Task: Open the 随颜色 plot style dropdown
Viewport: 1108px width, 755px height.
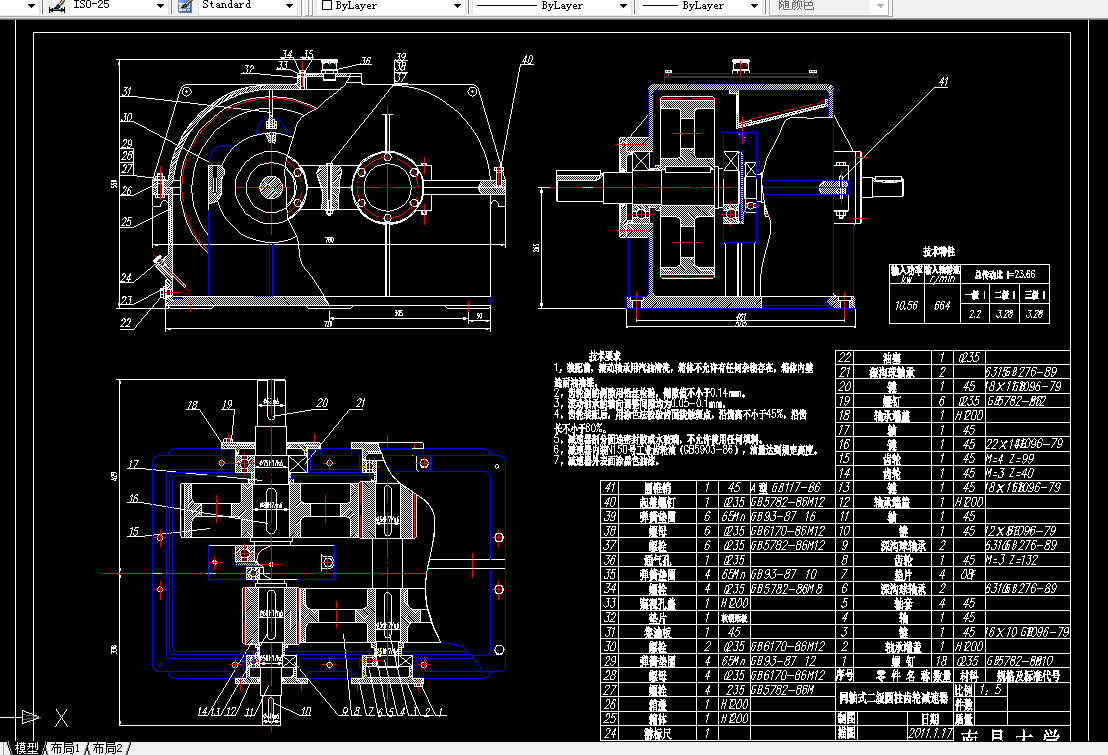Action: [880, 6]
